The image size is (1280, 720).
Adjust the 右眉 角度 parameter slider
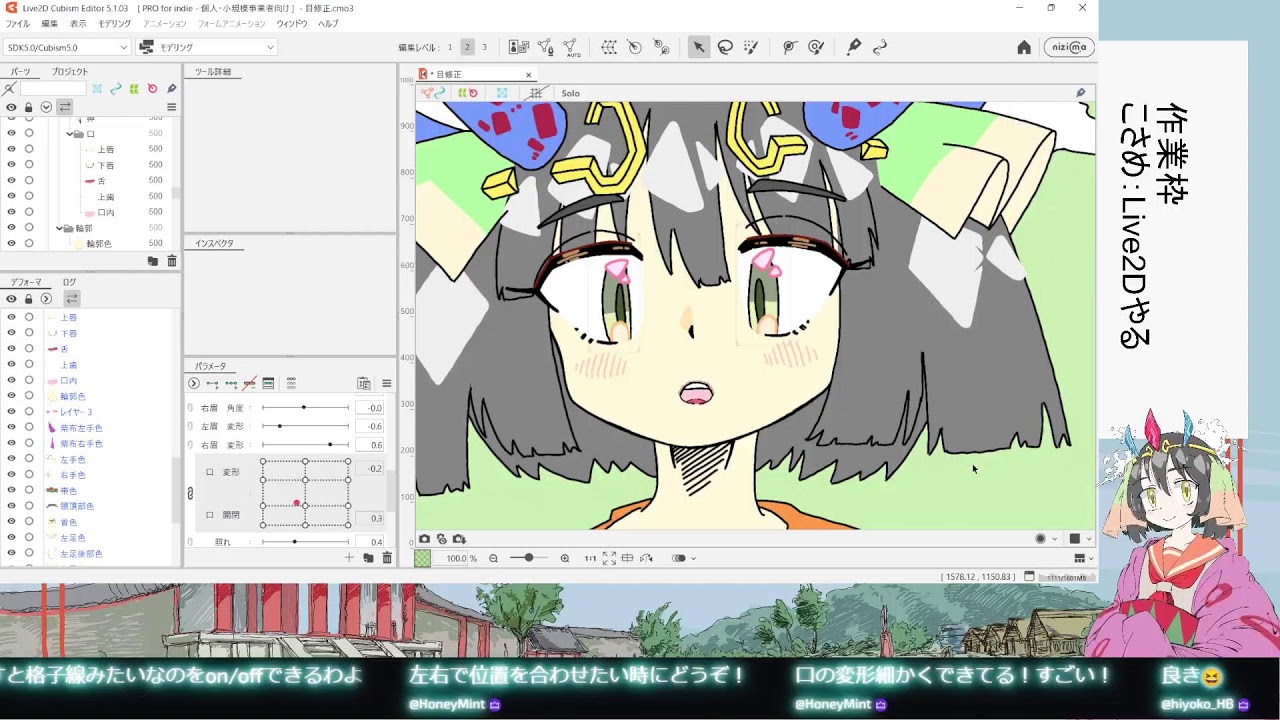click(305, 408)
